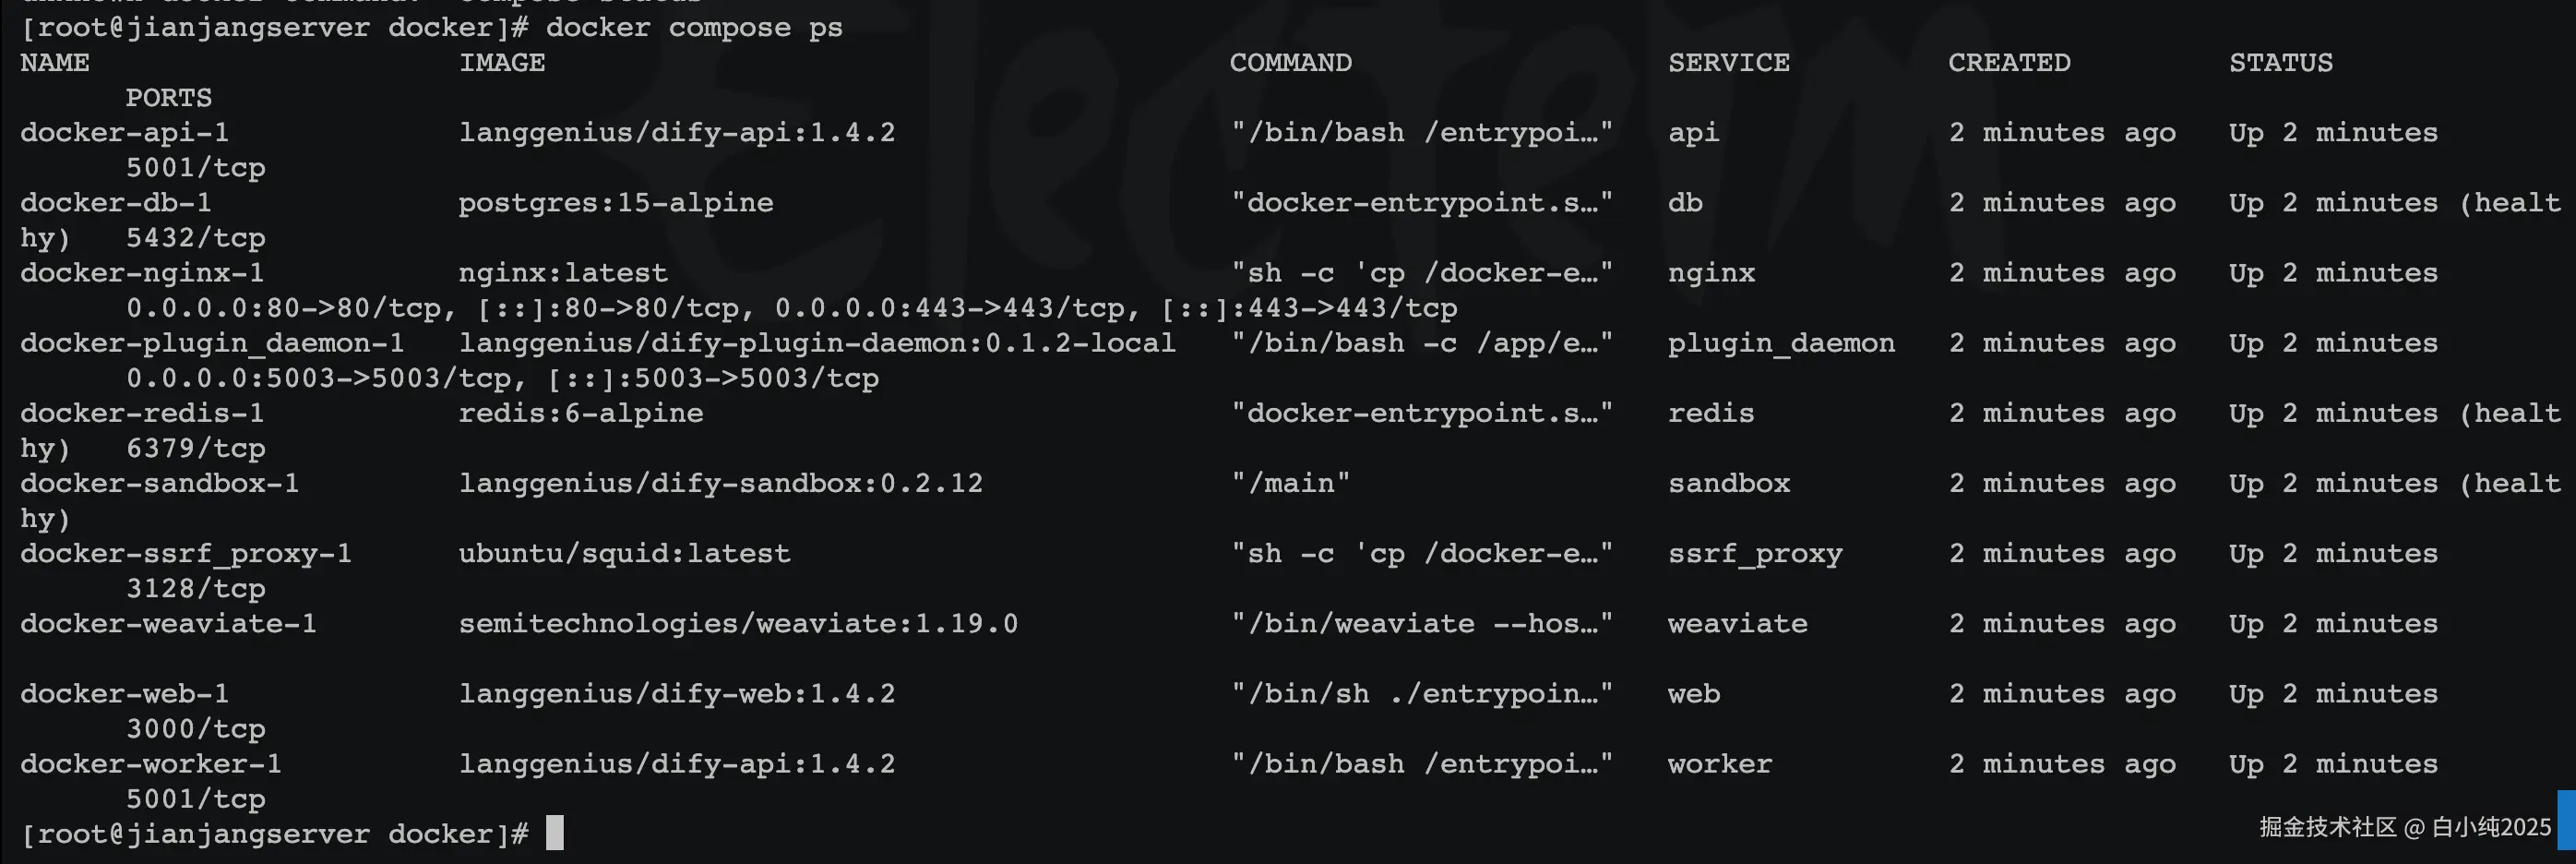The height and width of the screenshot is (864, 2576).
Task: Click the COMMAND column header
Action: pyautogui.click(x=1291, y=63)
